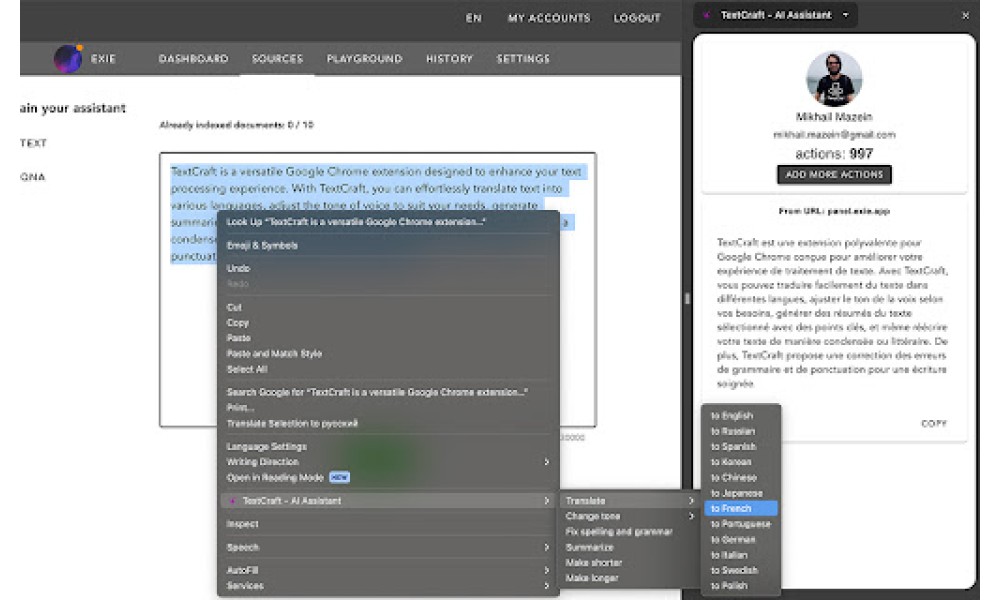The height and width of the screenshot is (600, 1000).
Task: Copy the French translation with COPY
Action: click(x=934, y=423)
